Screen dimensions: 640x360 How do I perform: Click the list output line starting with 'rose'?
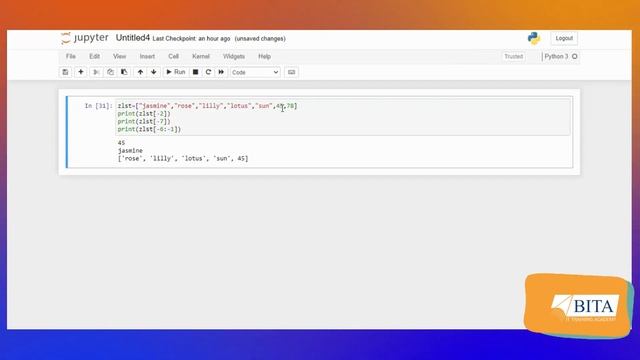(183, 158)
